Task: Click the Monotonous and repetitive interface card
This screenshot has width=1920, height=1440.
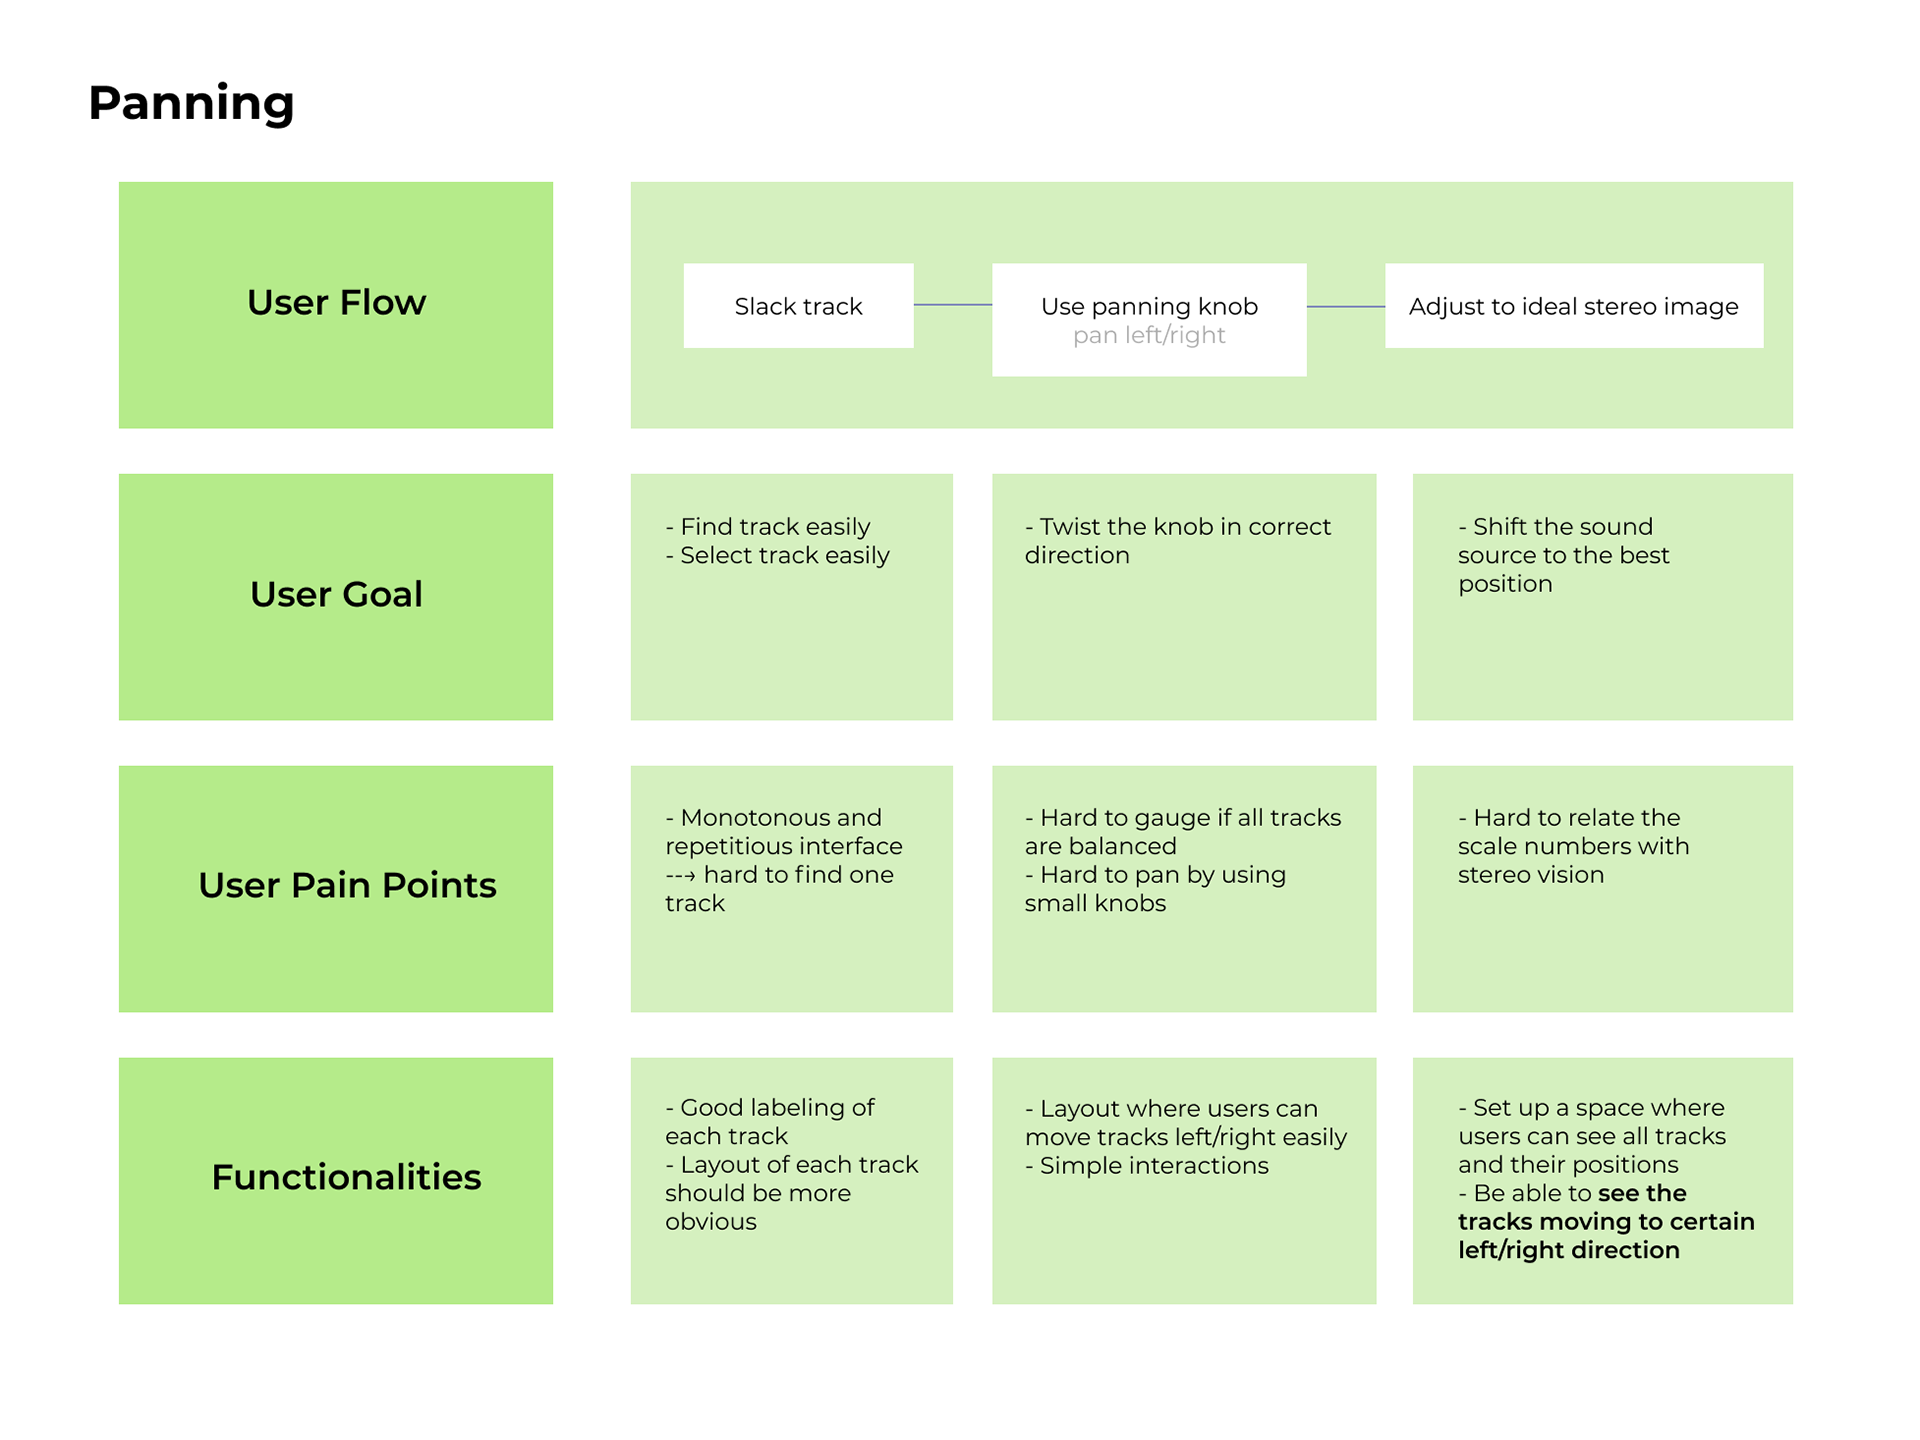Action: pyautogui.click(x=791, y=889)
